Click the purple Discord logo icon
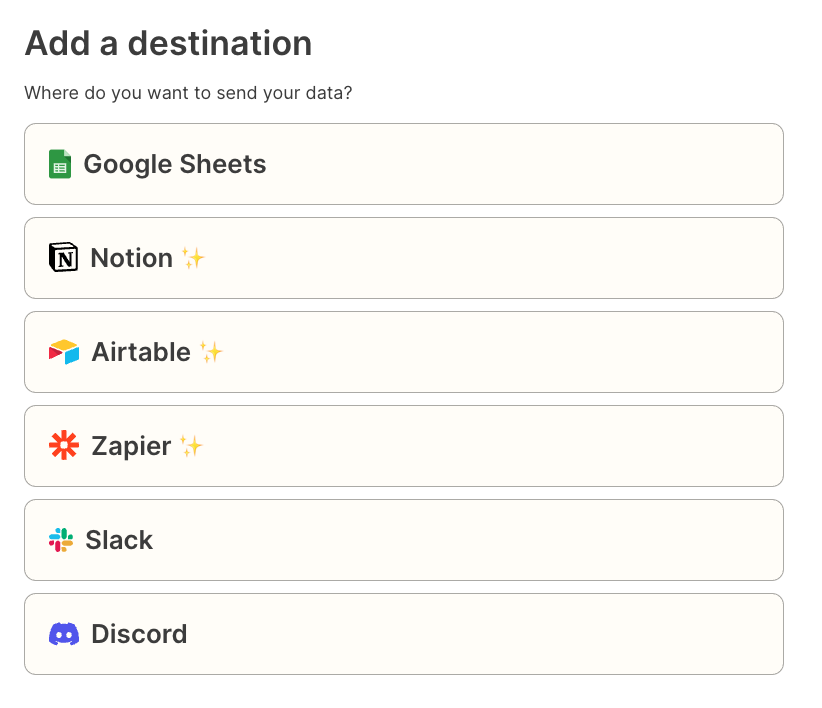 click(64, 634)
